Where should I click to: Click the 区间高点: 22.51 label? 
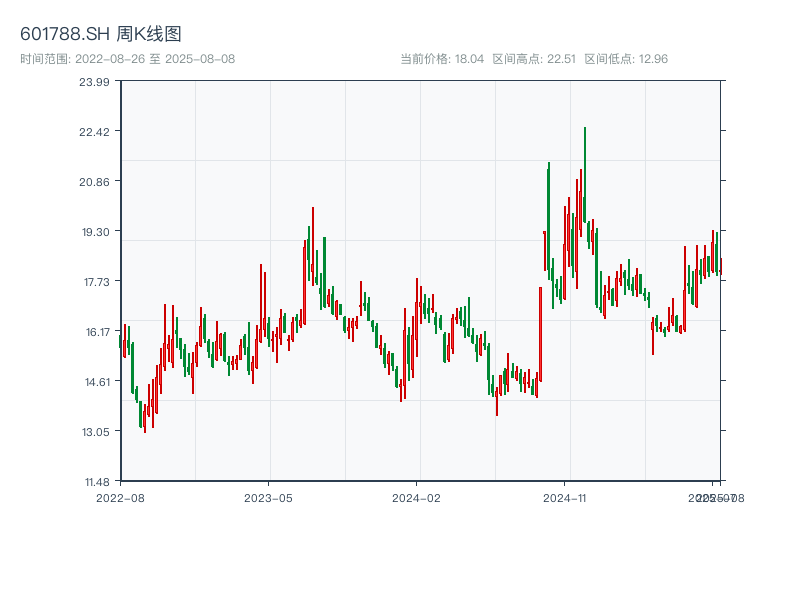click(x=534, y=59)
